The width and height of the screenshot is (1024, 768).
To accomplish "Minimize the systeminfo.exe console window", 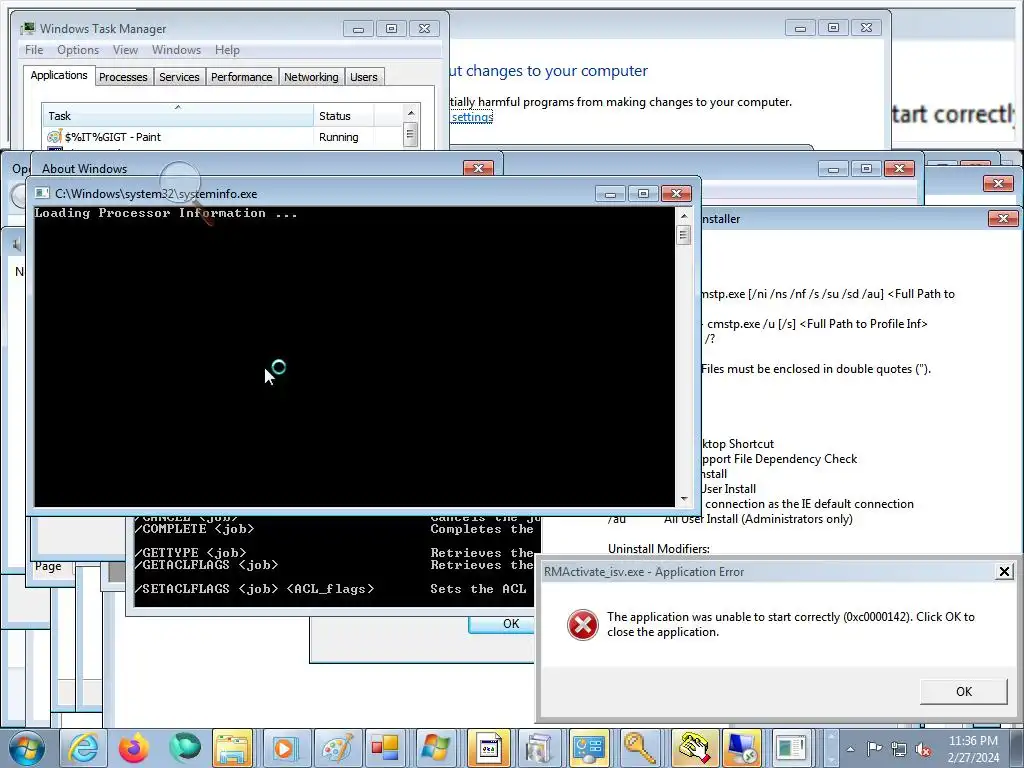I will (611, 194).
